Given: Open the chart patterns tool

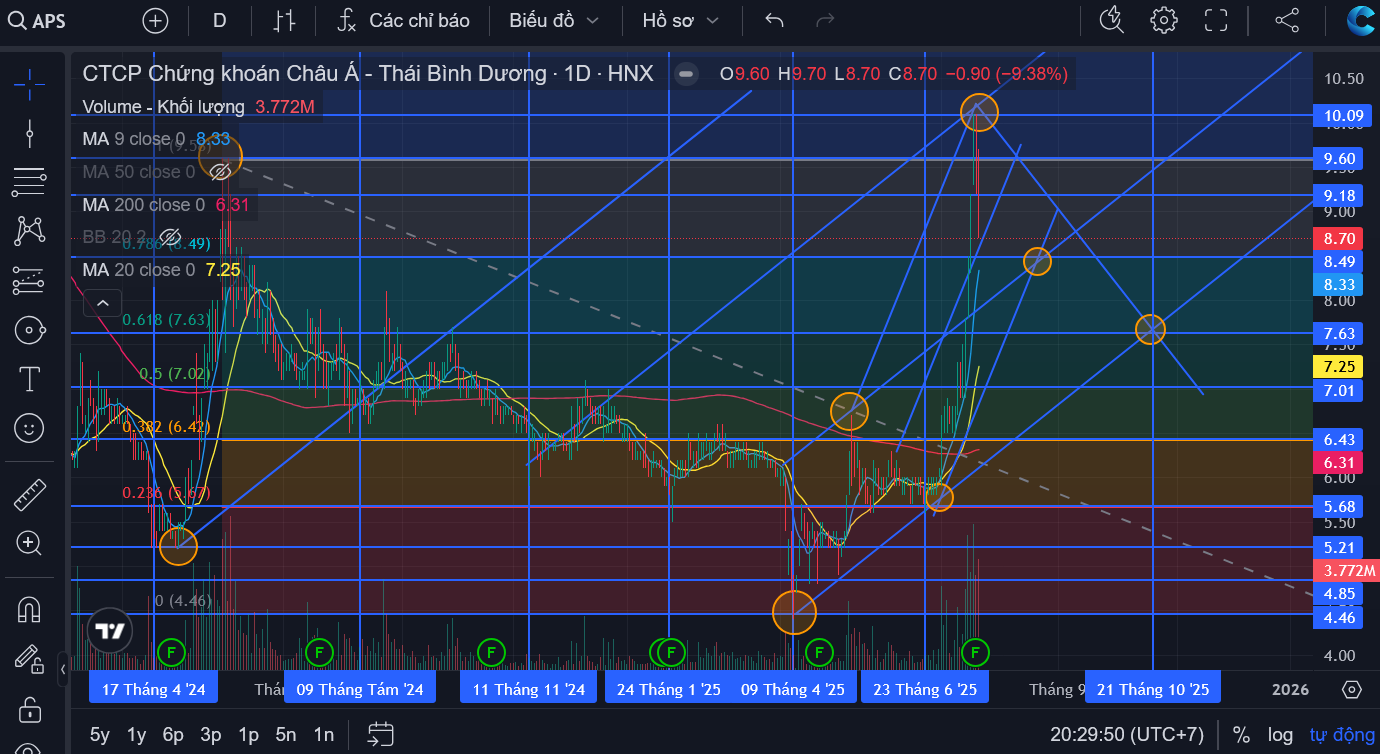Looking at the screenshot, I should (29, 231).
